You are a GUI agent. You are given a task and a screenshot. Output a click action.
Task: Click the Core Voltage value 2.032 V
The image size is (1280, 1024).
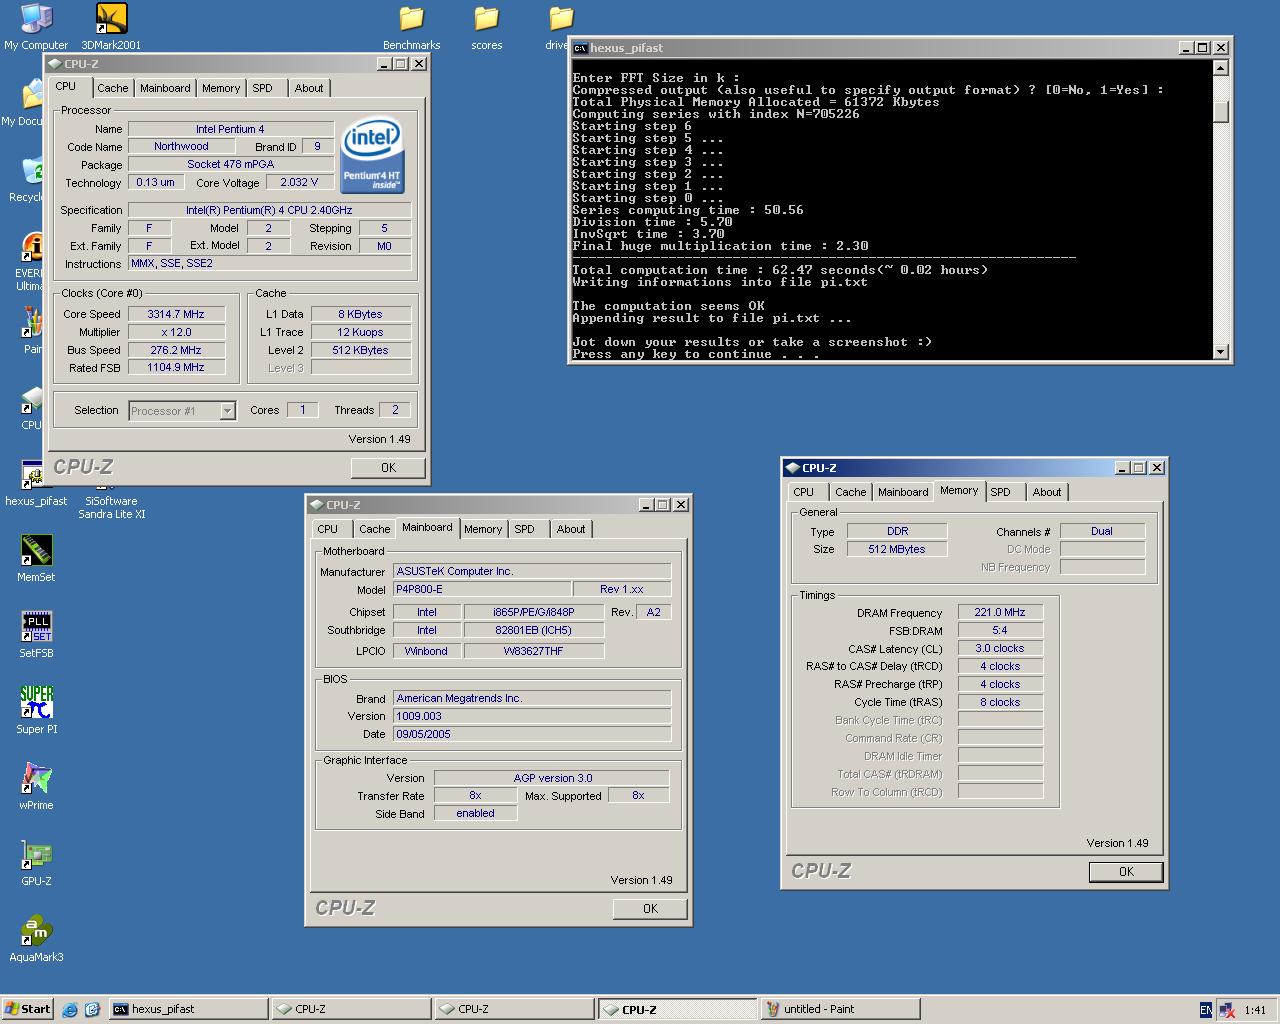tap(300, 182)
